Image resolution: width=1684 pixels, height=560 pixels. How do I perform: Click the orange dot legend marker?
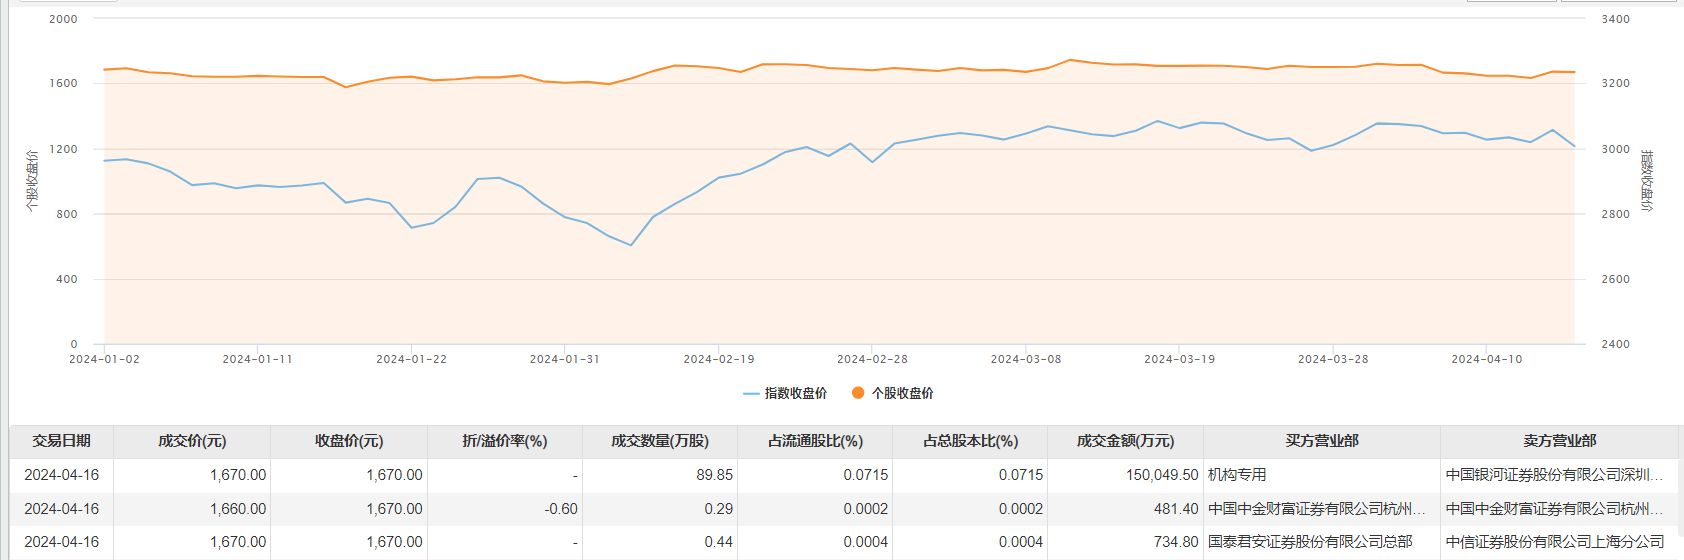(x=858, y=393)
